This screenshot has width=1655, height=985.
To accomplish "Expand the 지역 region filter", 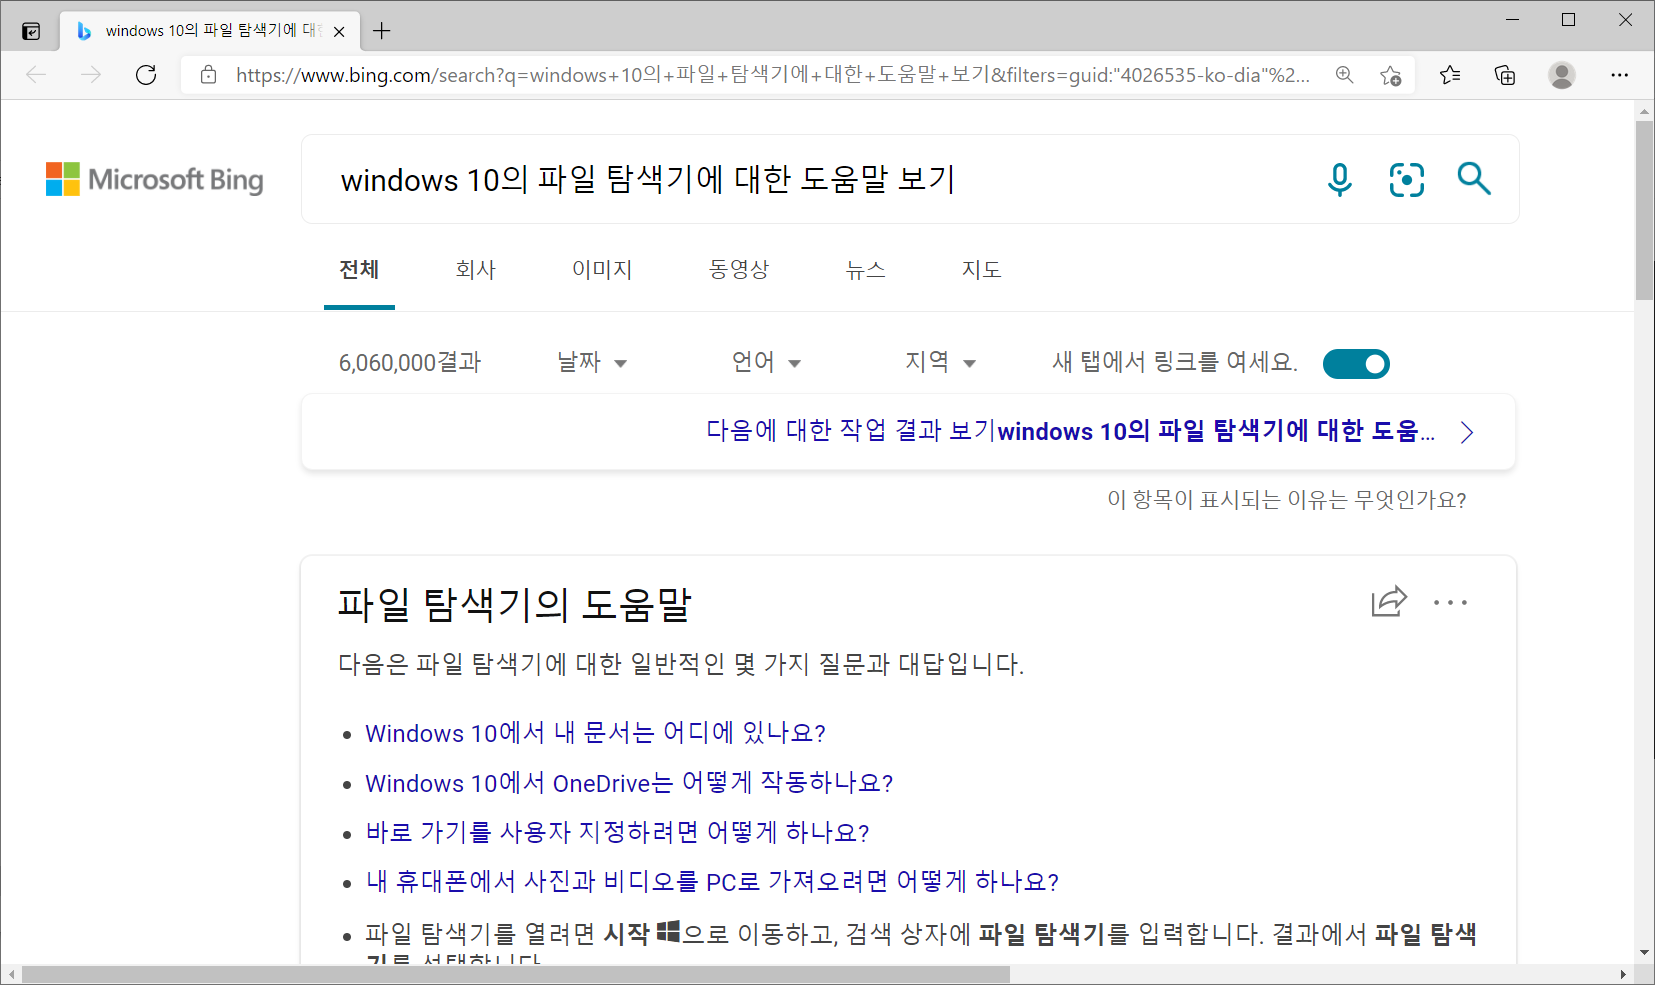I will click(x=940, y=362).
